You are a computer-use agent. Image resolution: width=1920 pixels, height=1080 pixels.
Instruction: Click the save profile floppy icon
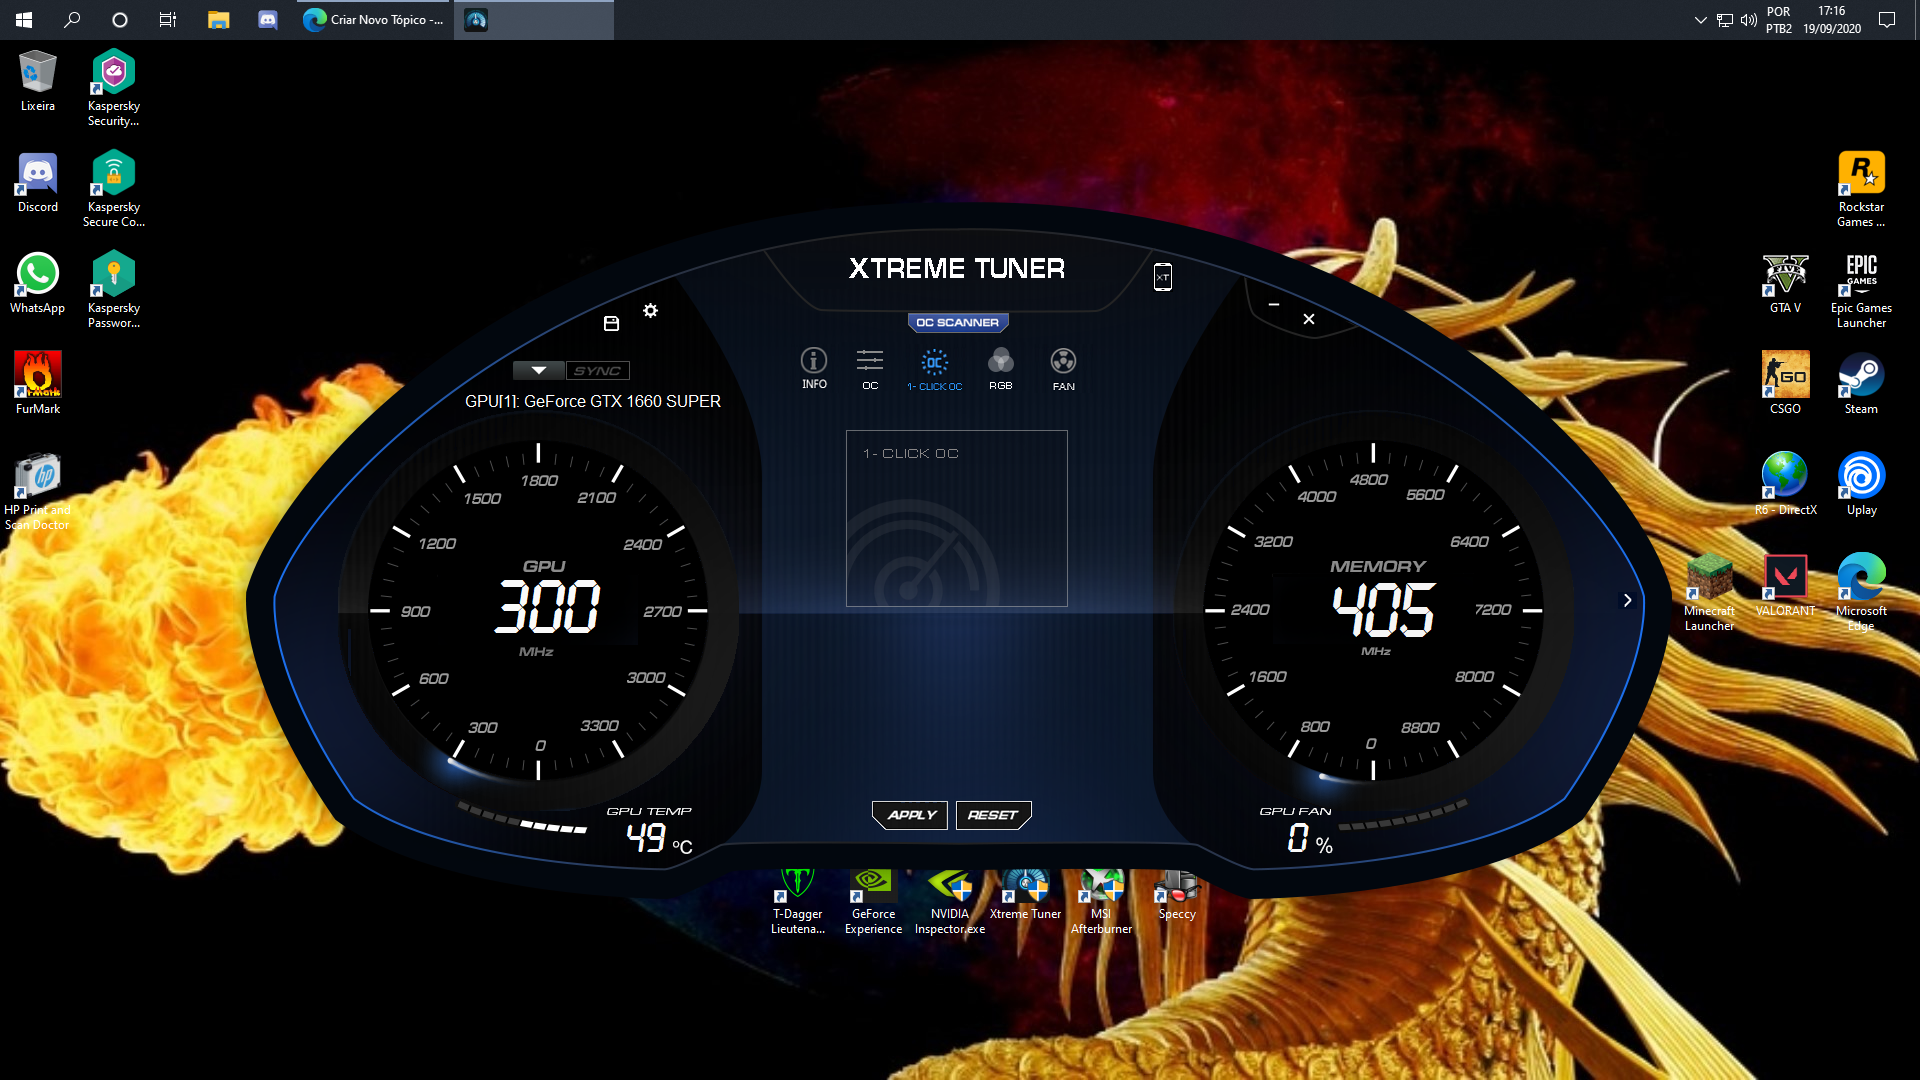coord(611,323)
